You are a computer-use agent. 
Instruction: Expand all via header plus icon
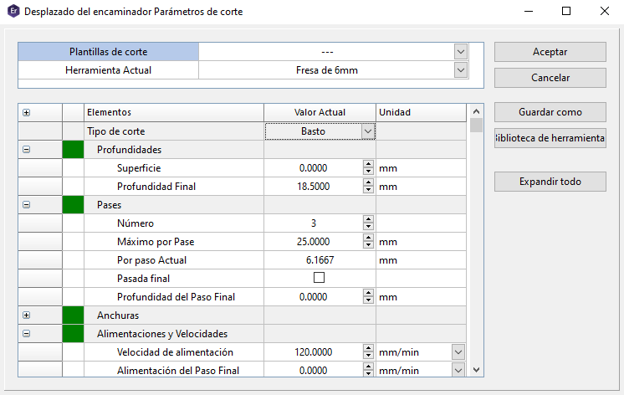coord(26,113)
